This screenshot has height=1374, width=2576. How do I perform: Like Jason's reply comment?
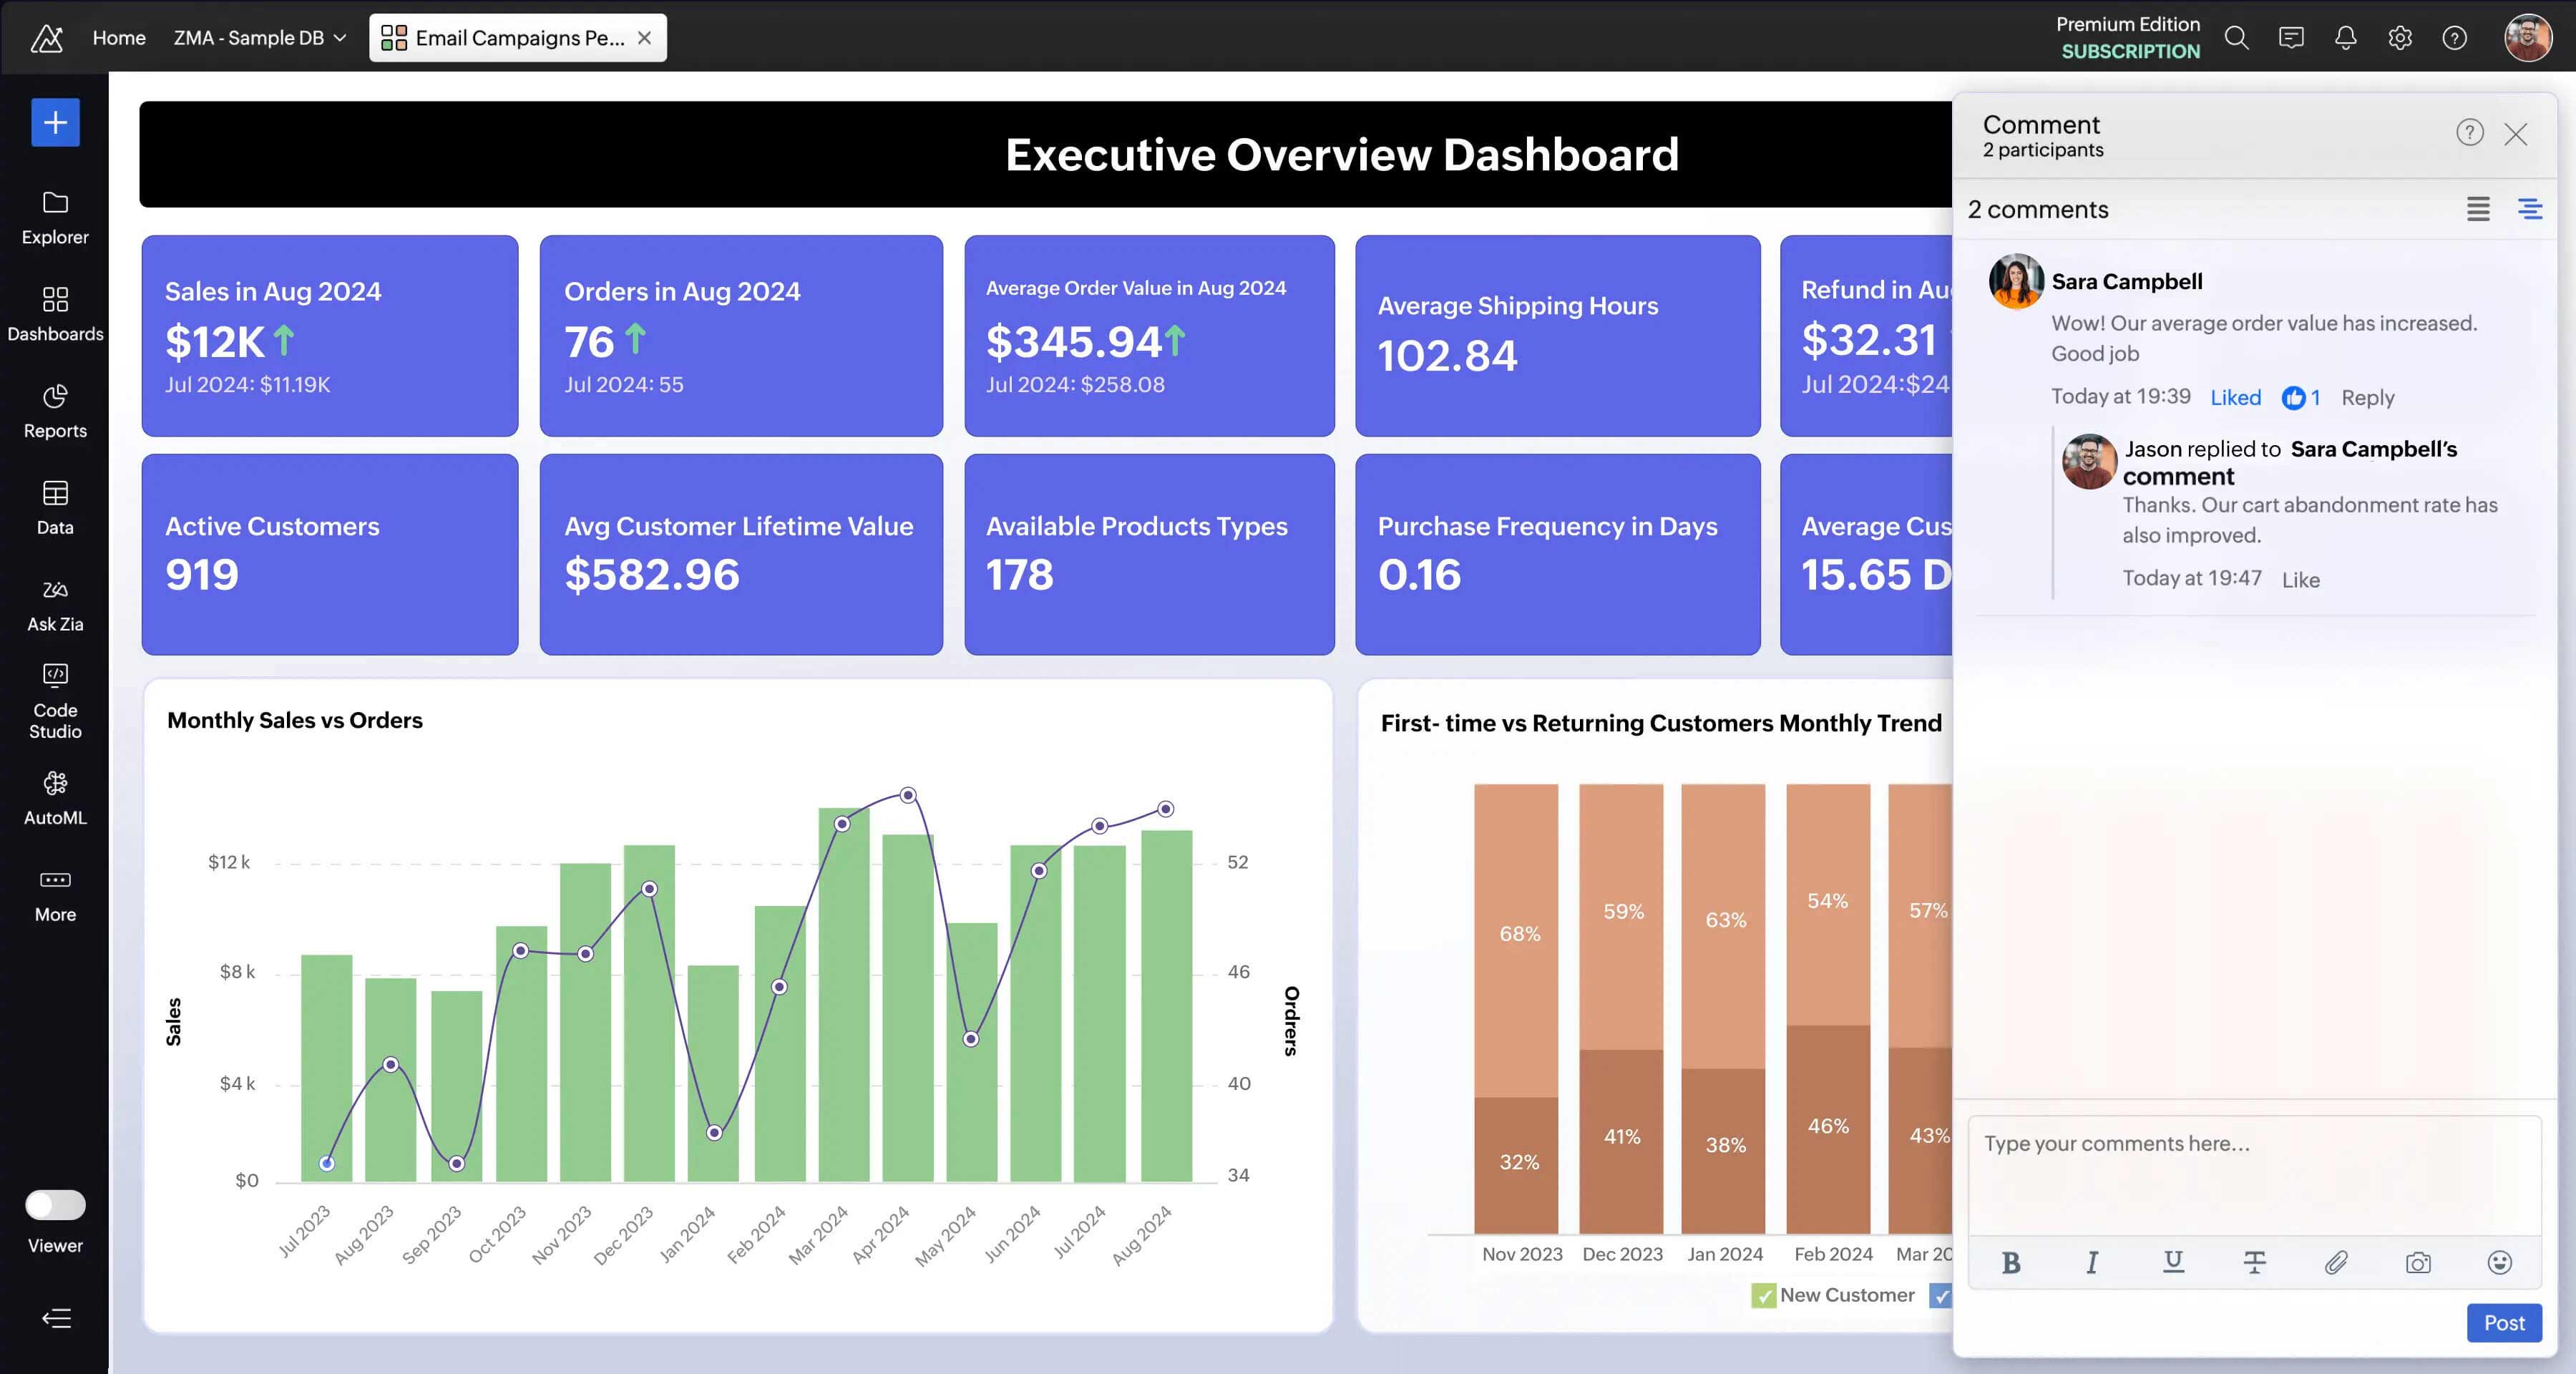(2300, 580)
